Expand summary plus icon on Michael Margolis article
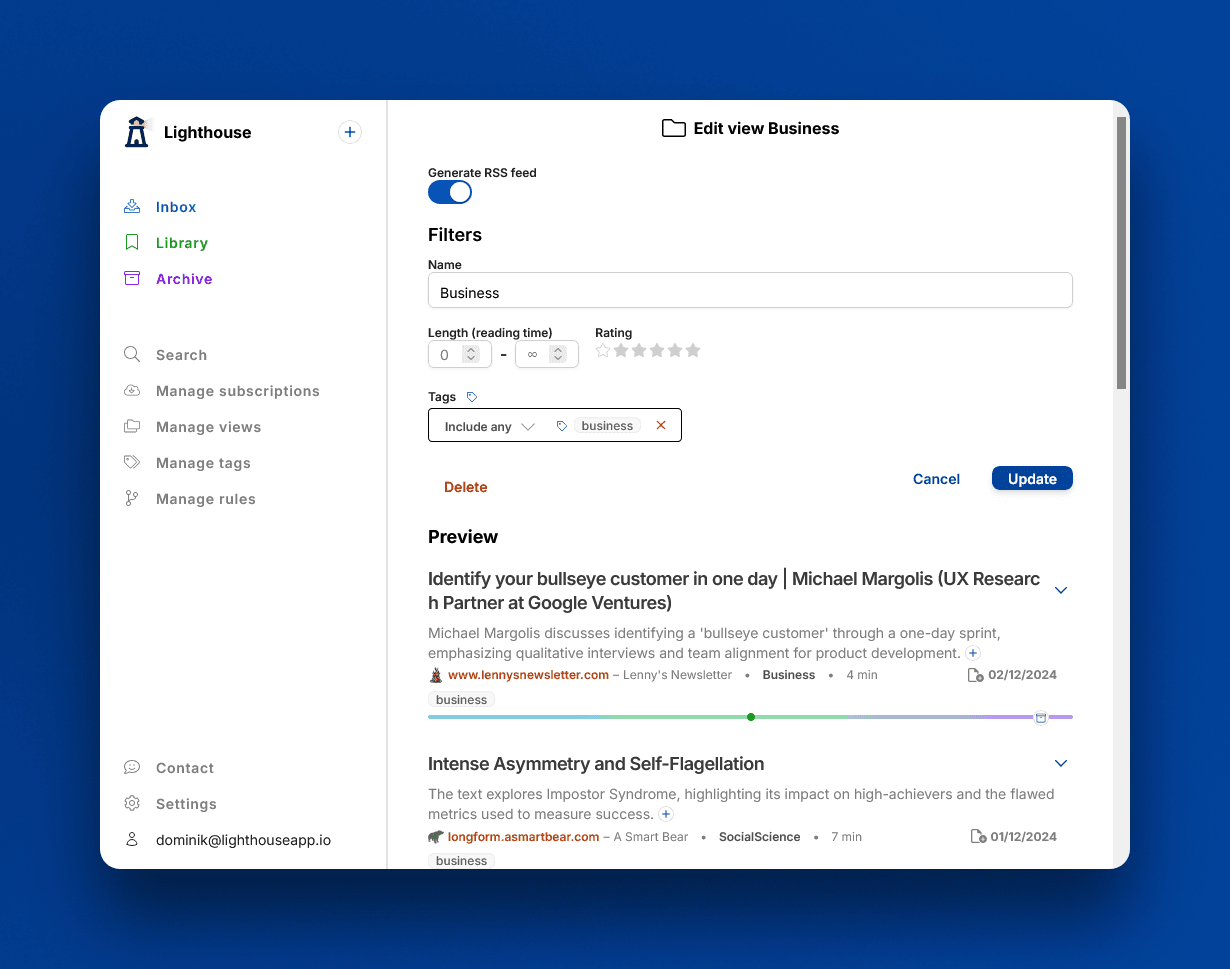 (x=973, y=653)
